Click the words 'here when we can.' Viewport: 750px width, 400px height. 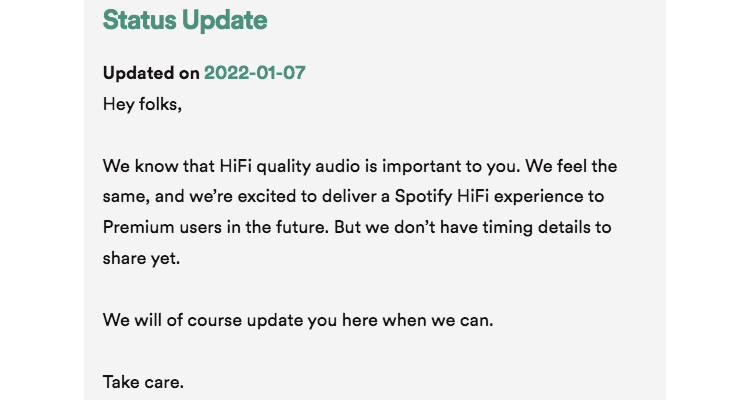(x=418, y=320)
